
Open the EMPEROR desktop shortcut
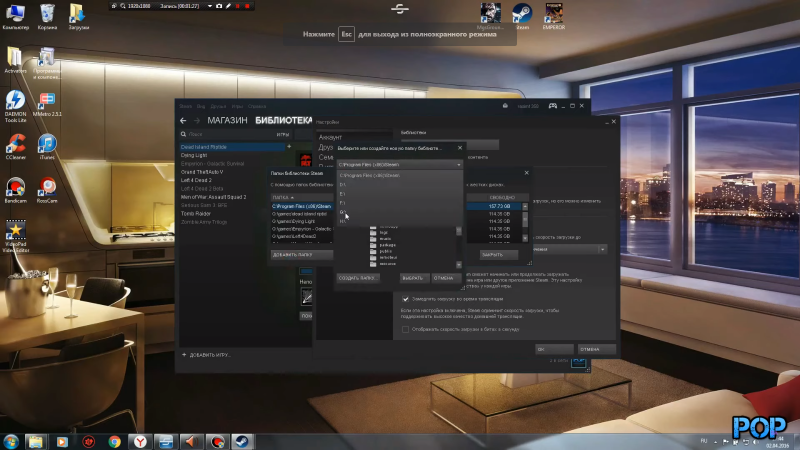(x=554, y=16)
